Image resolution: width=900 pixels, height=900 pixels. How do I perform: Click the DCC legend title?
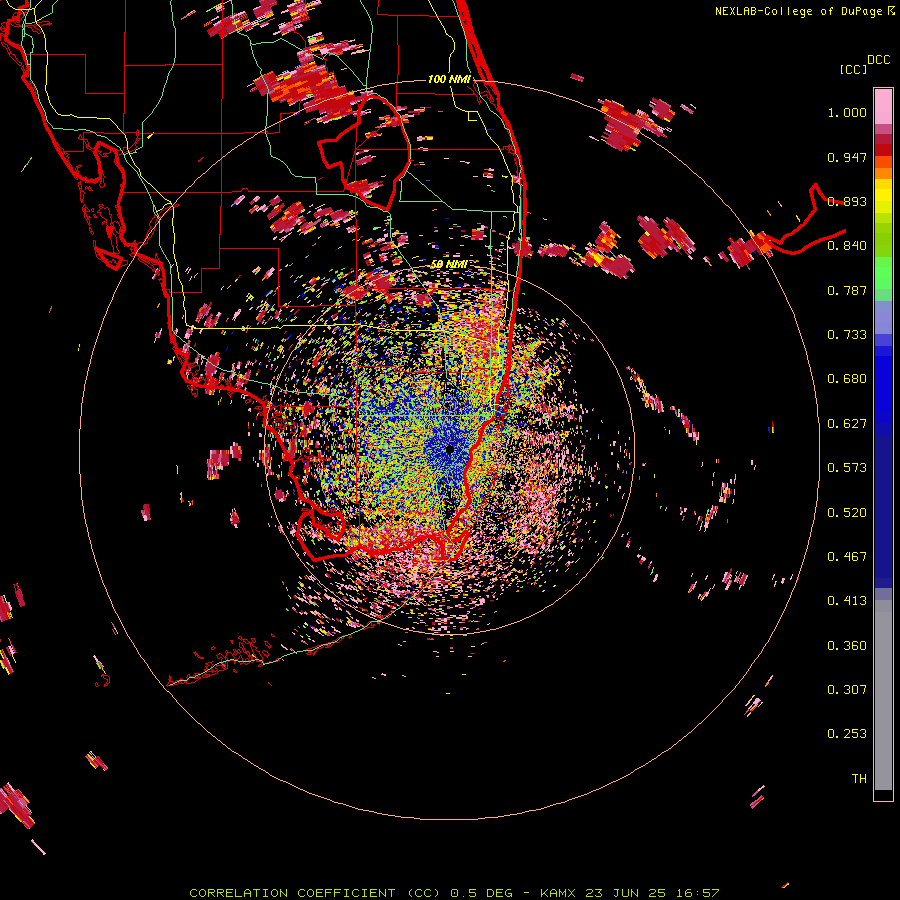[879, 60]
